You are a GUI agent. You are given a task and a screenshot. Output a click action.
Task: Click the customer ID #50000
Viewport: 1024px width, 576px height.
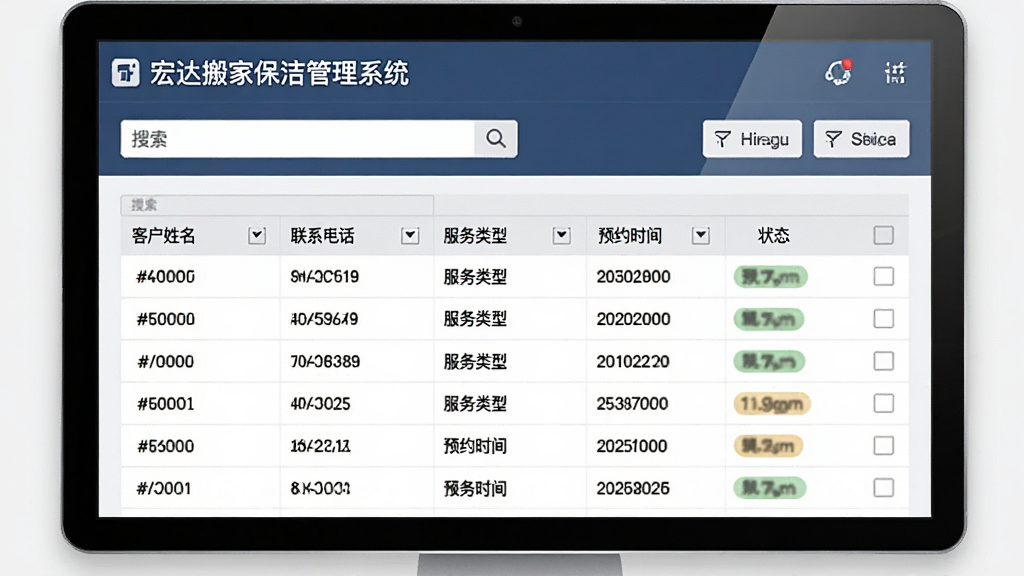point(166,319)
